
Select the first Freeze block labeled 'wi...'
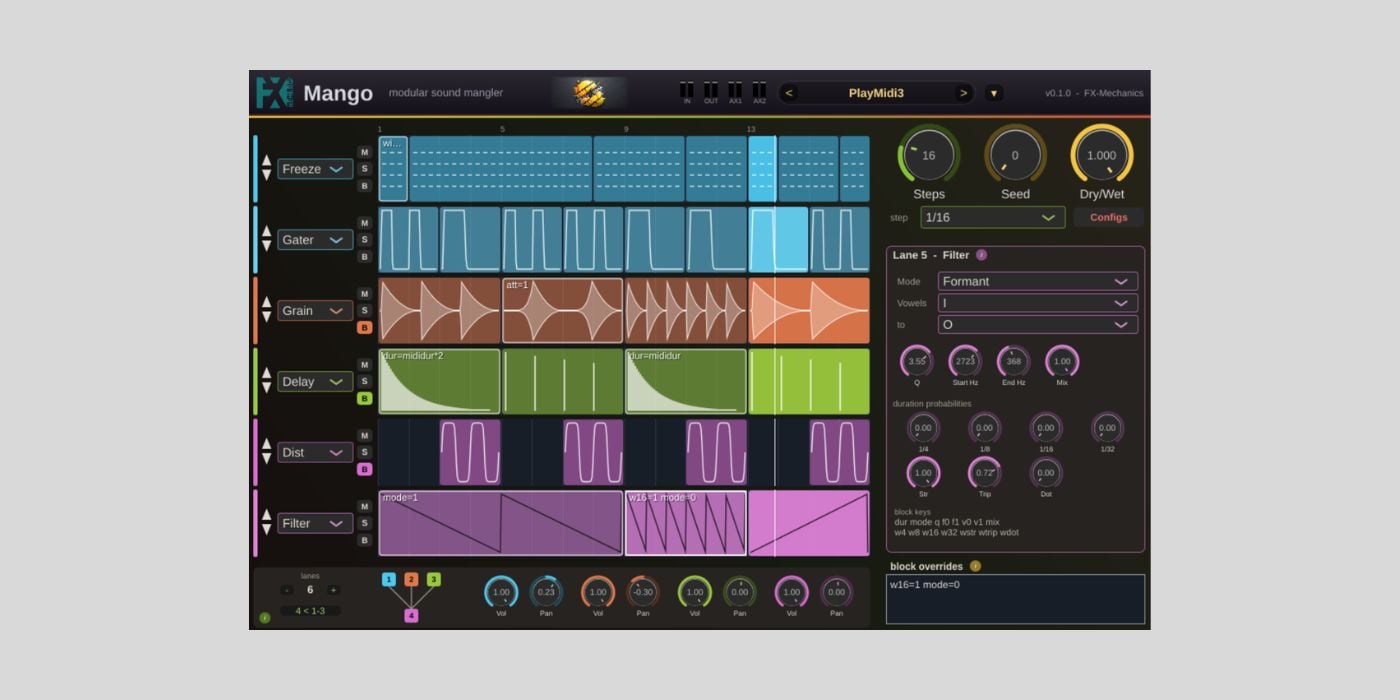(x=393, y=169)
